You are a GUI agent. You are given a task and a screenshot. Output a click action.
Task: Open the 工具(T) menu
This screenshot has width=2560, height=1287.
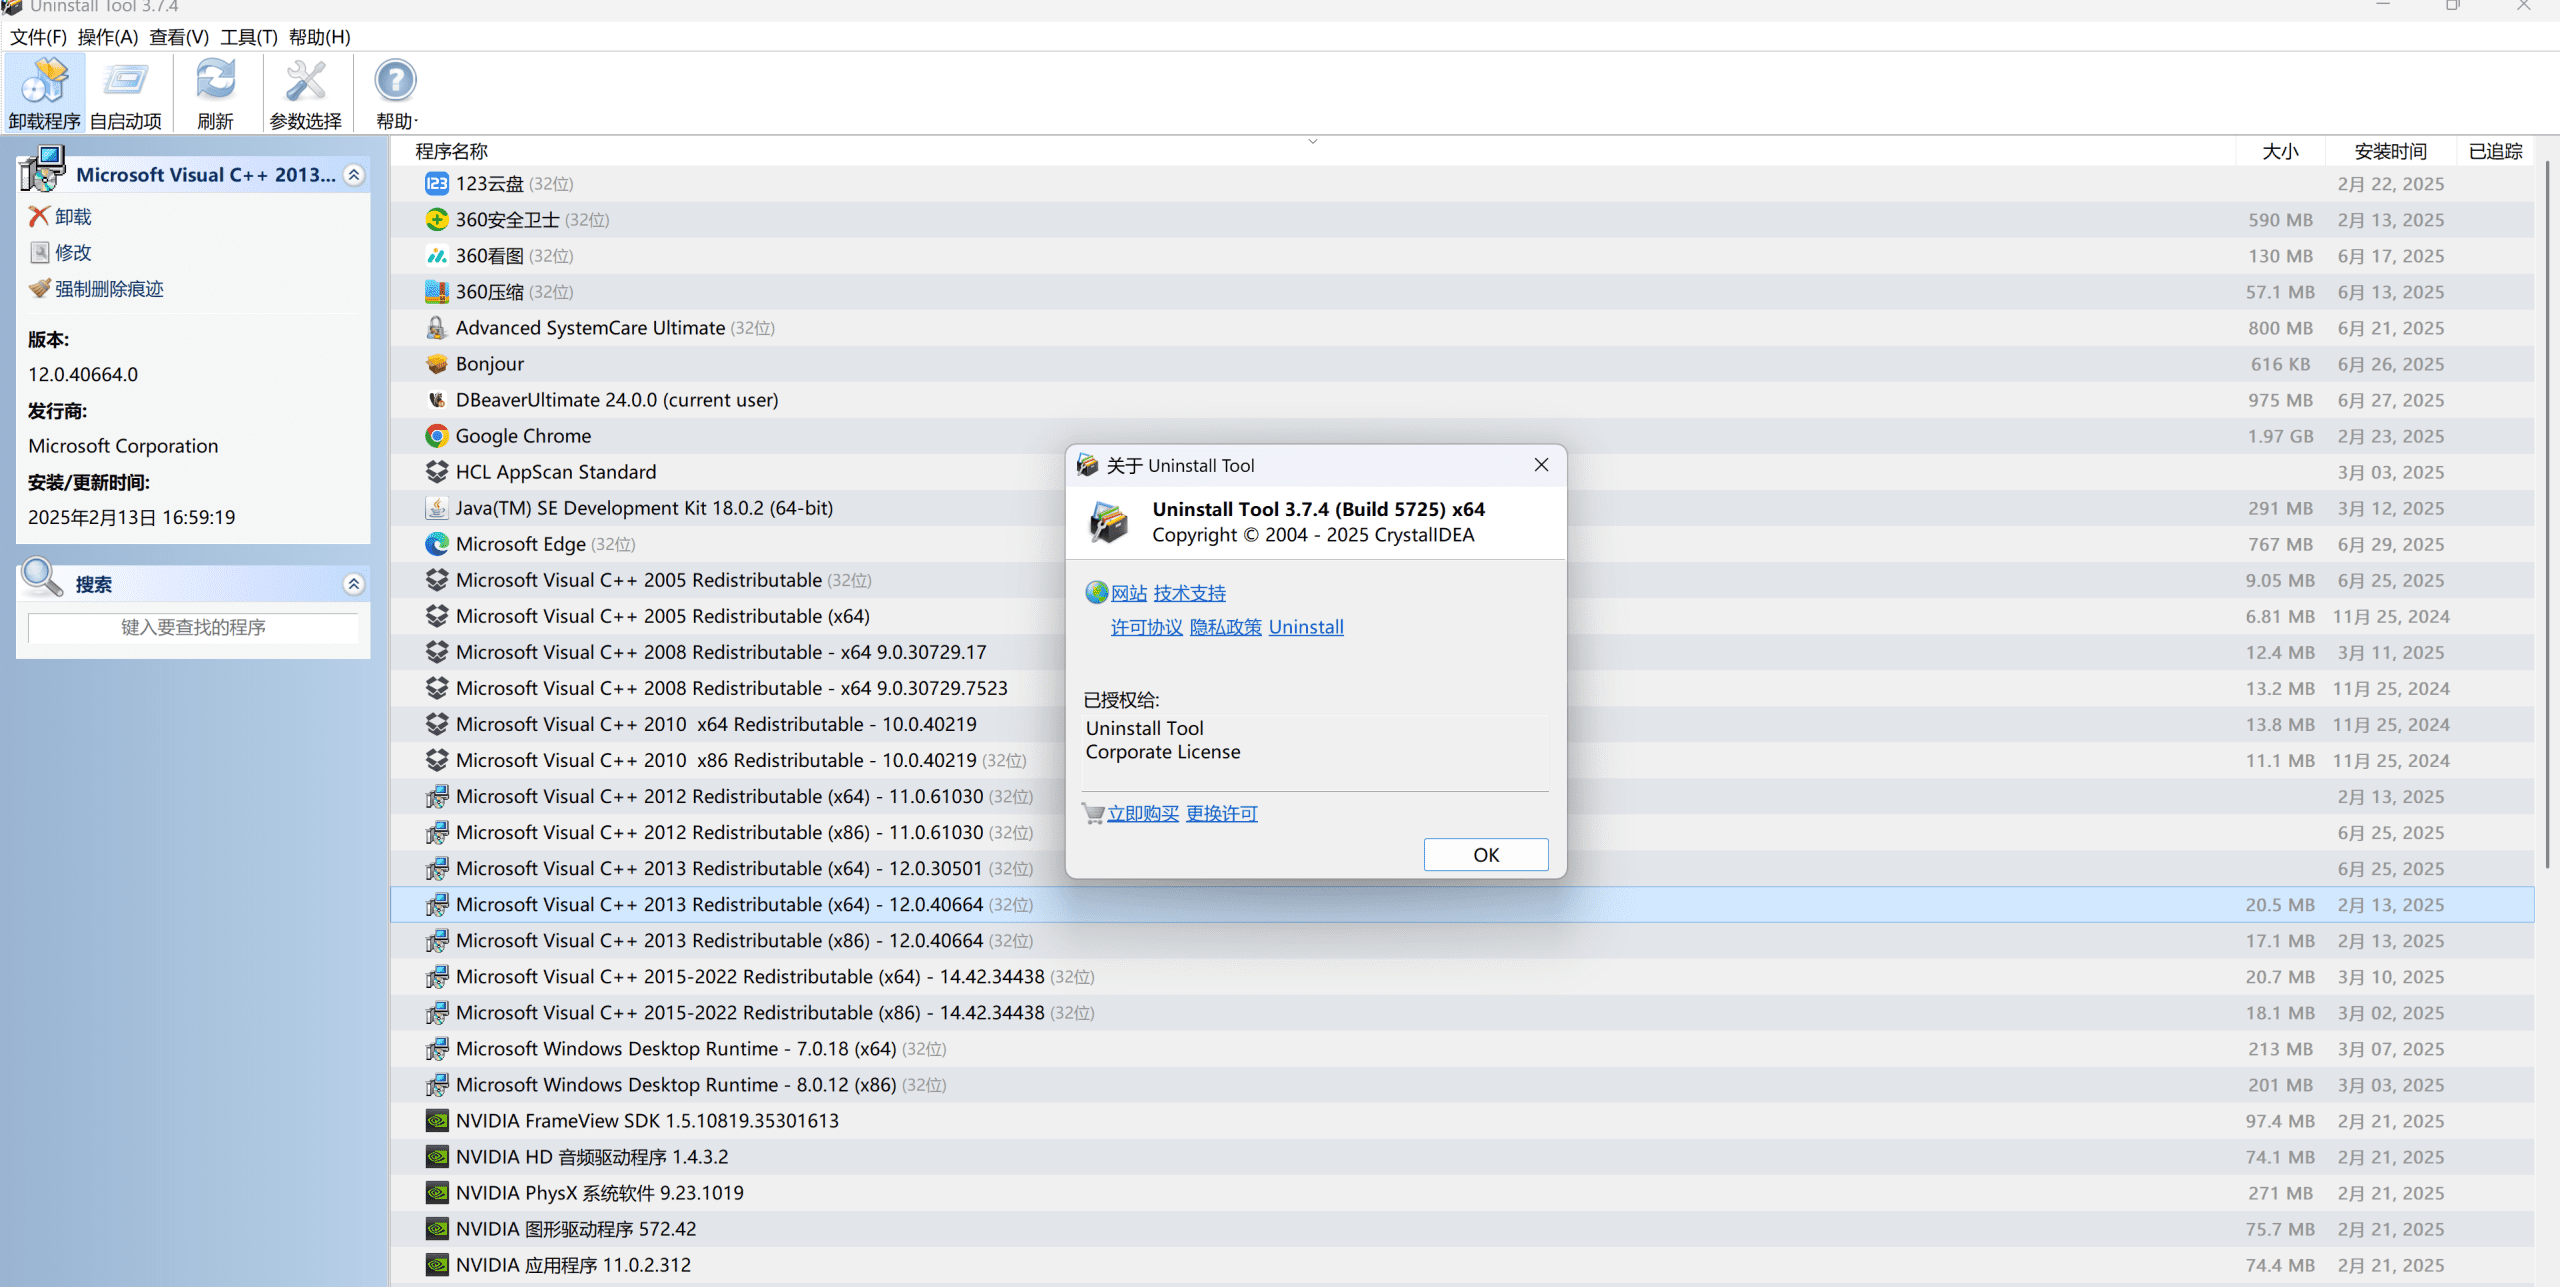249,37
